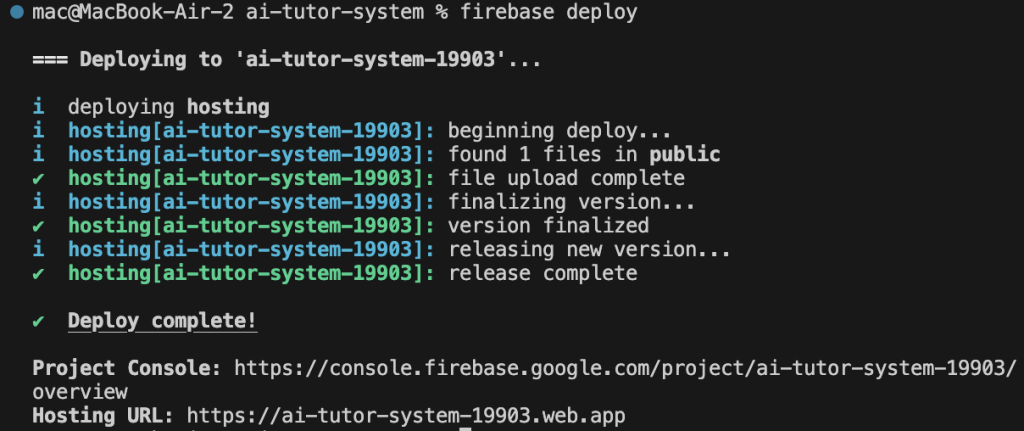Click the info icon beside finalizing version
The height and width of the screenshot is (431, 1024).
(x=39, y=202)
